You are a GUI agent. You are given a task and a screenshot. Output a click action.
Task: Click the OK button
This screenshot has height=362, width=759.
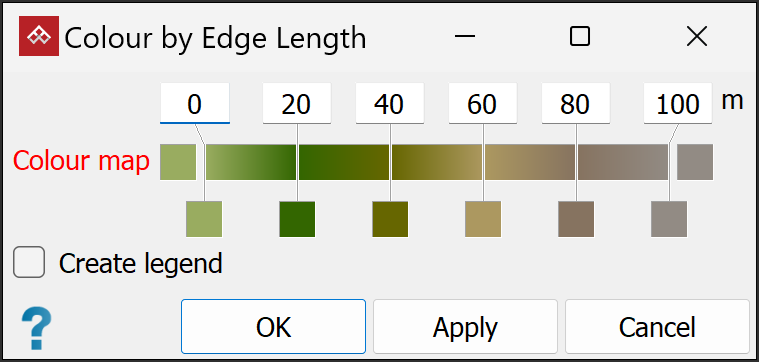click(x=273, y=327)
